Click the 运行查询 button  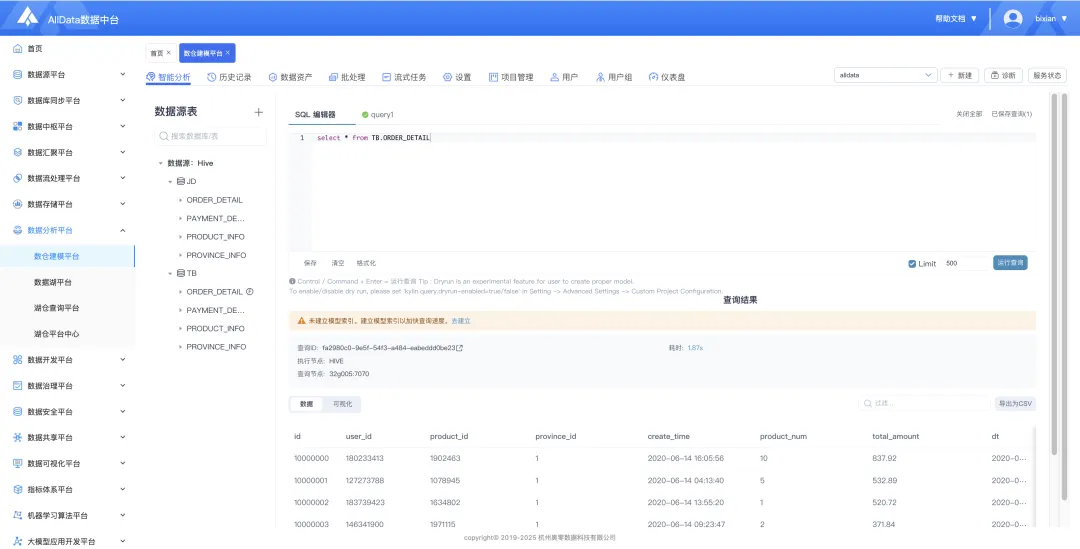[1010, 262]
